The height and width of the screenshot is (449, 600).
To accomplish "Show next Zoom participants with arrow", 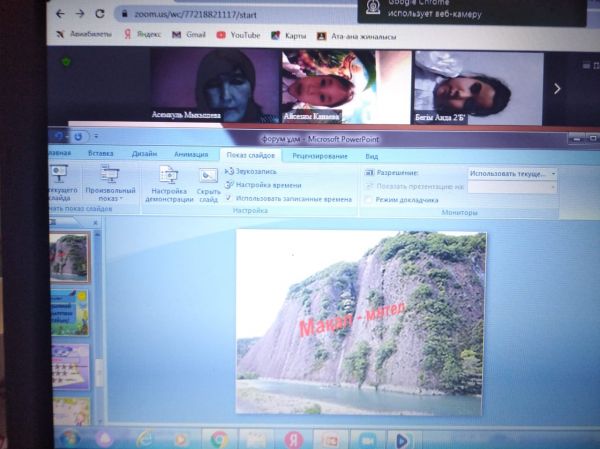I will pyautogui.click(x=557, y=88).
